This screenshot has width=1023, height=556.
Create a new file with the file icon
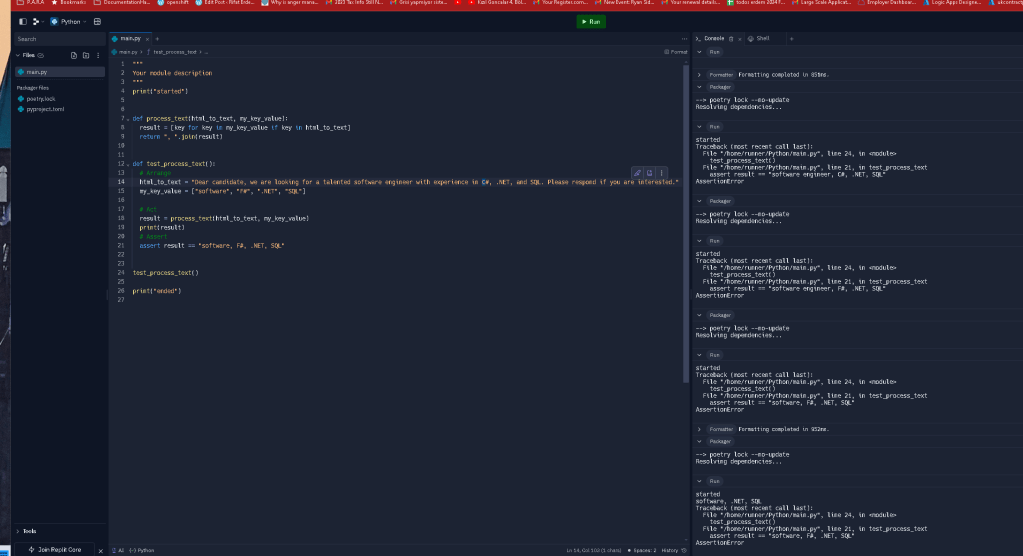[74, 55]
